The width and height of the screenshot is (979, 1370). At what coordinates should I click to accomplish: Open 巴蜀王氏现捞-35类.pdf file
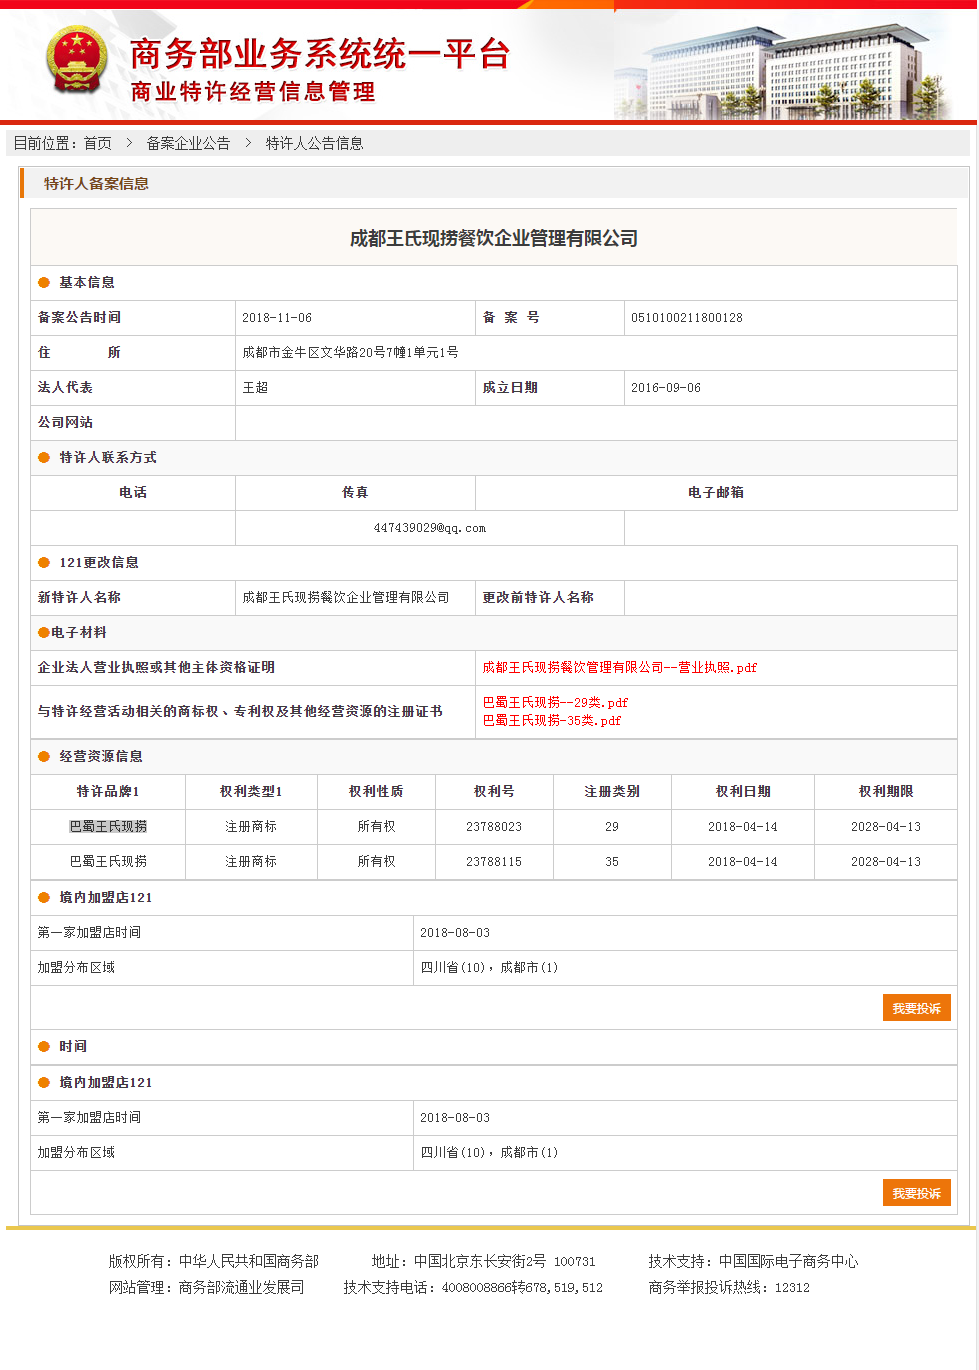pos(551,721)
